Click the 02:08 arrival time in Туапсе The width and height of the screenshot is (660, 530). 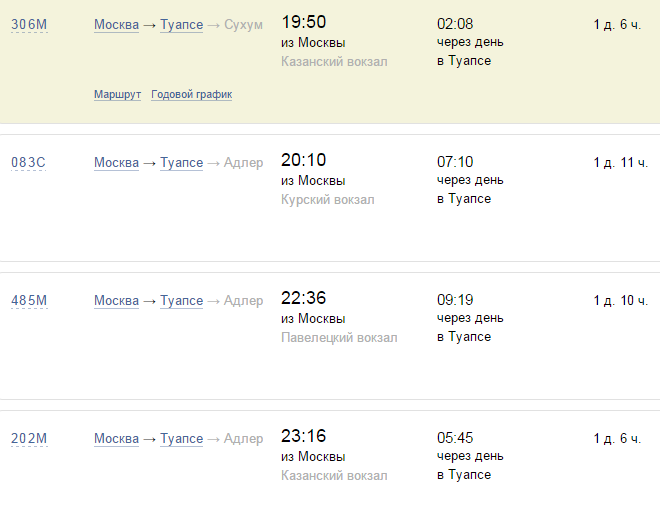(455, 23)
